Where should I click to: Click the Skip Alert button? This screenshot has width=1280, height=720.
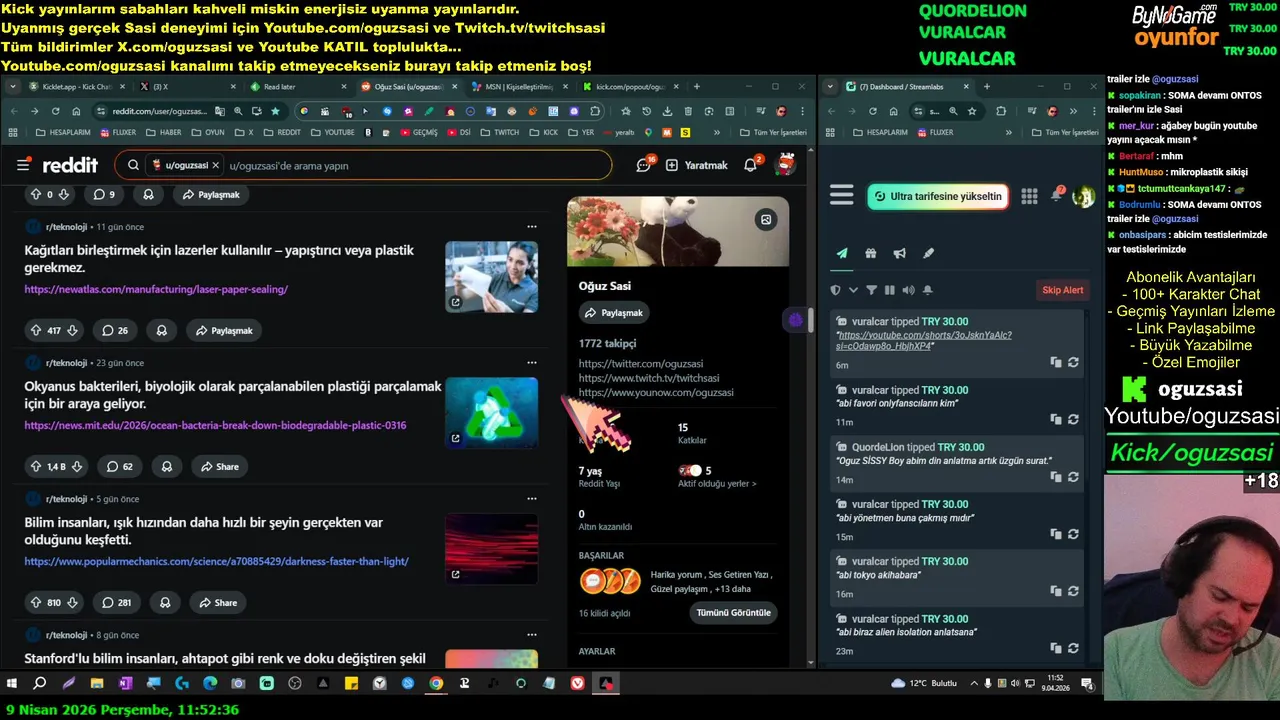[x=1062, y=290]
